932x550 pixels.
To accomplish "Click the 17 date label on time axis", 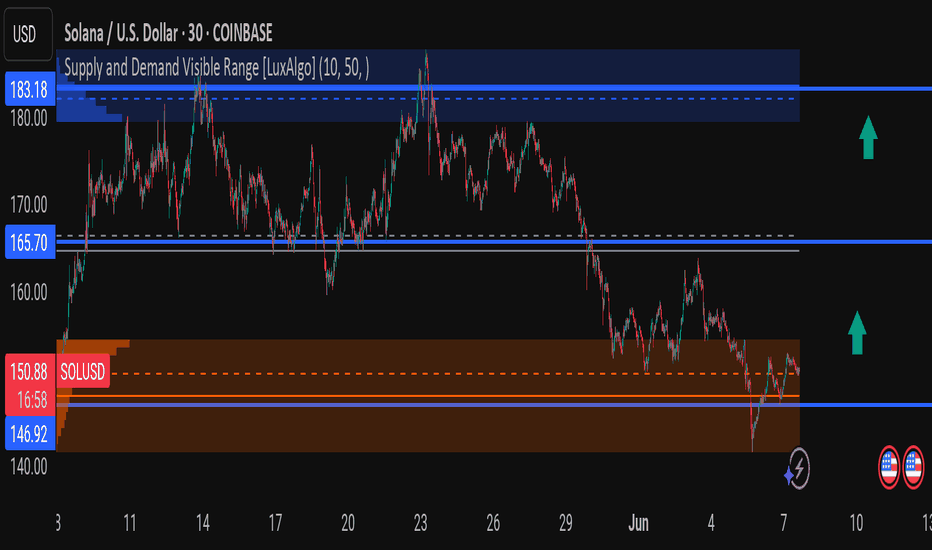I will click(x=275, y=523).
